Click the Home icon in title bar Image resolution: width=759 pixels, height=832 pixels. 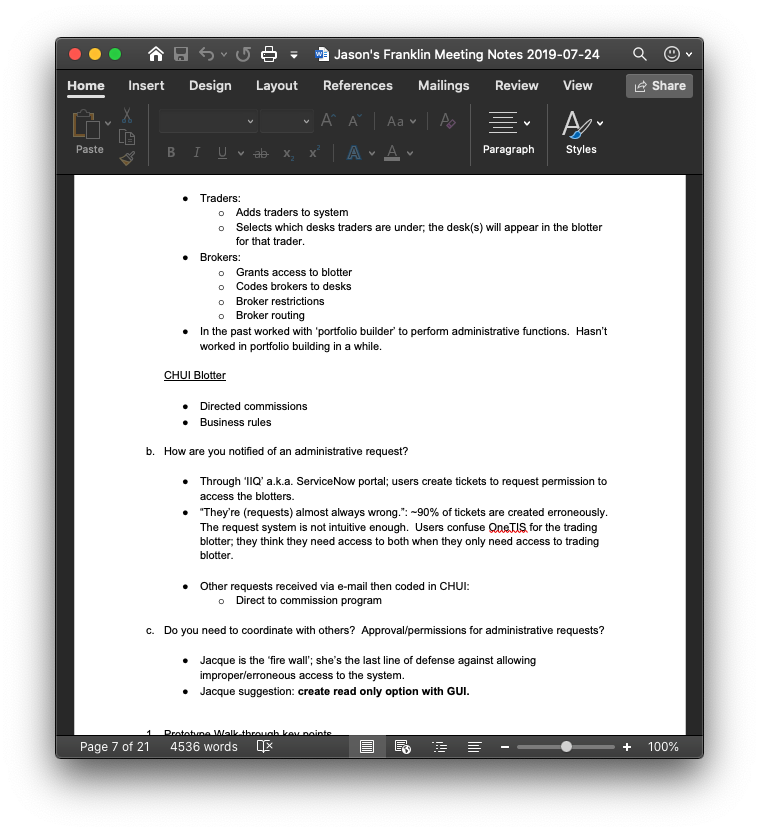pos(156,54)
